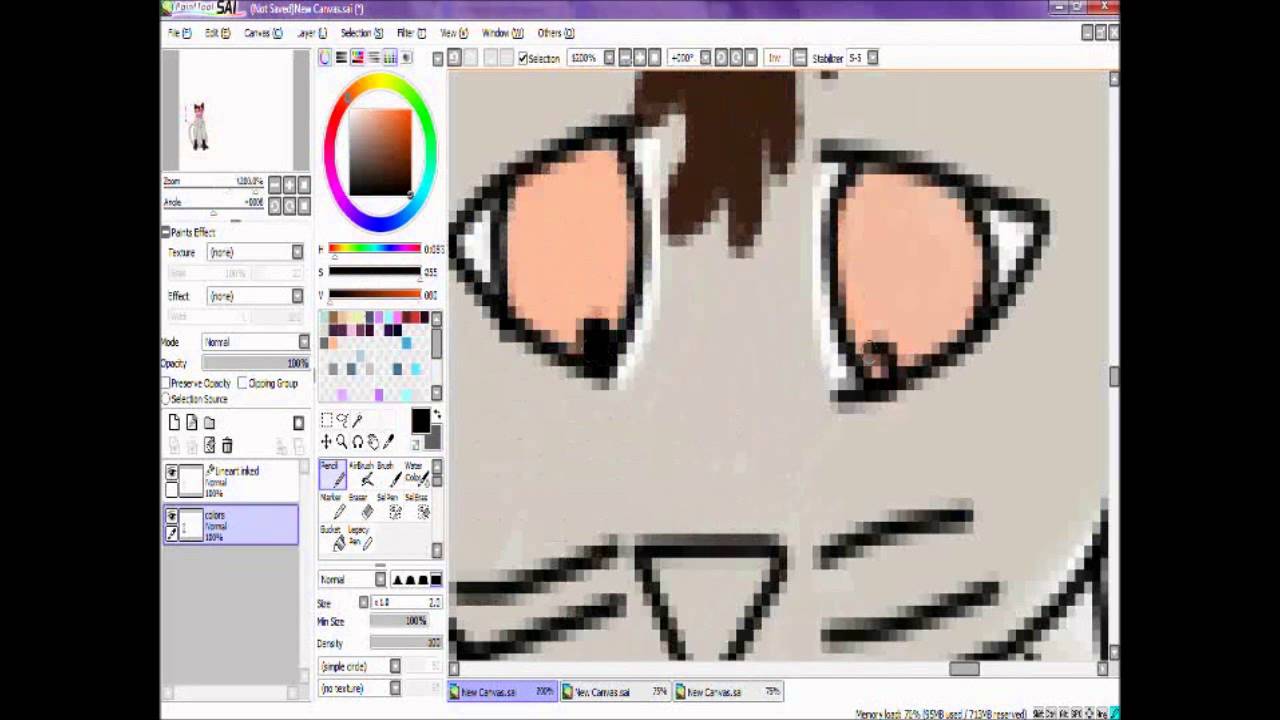Show the color wheel panel
This screenshot has width=1280, height=720.
click(325, 58)
